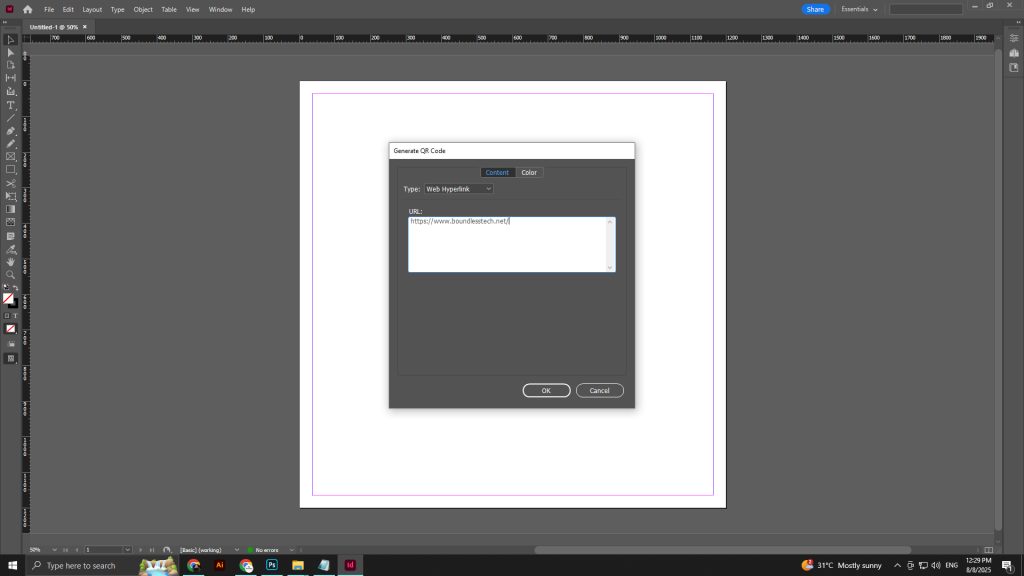Open the [Basic] (working) workspace dropdown
This screenshot has width=1024, height=576.
tap(200, 549)
